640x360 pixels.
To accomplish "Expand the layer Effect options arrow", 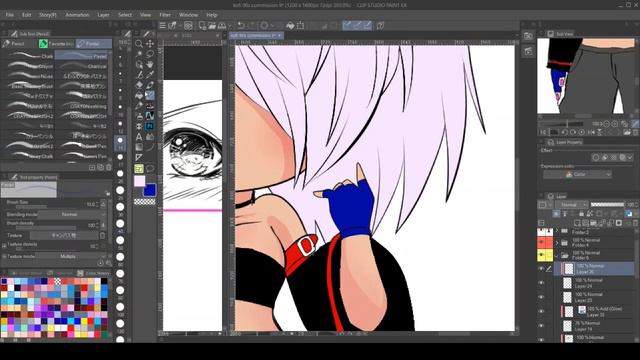I will (x=631, y=158).
